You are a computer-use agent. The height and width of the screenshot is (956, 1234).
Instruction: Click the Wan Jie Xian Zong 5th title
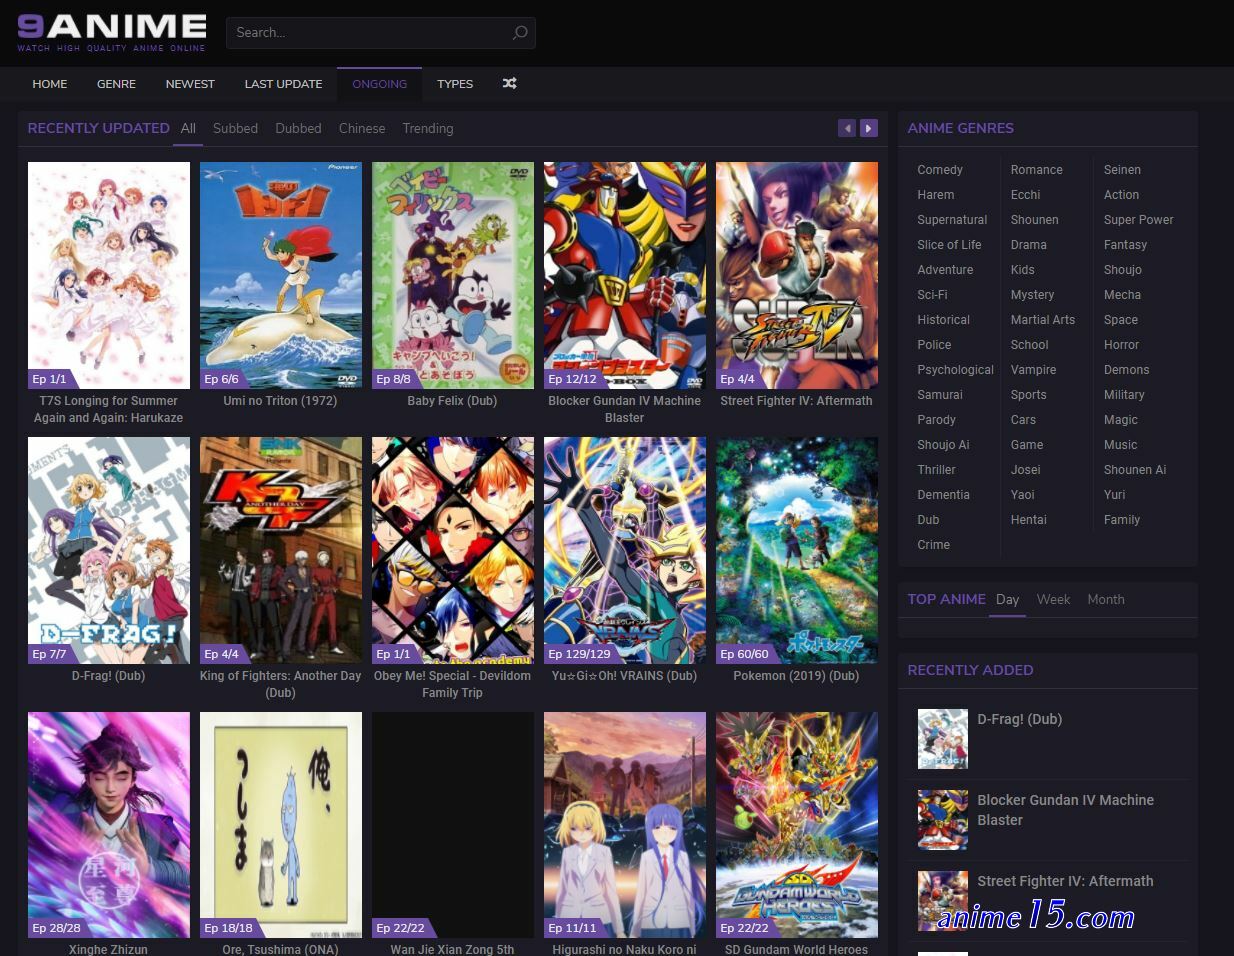pyautogui.click(x=452, y=950)
